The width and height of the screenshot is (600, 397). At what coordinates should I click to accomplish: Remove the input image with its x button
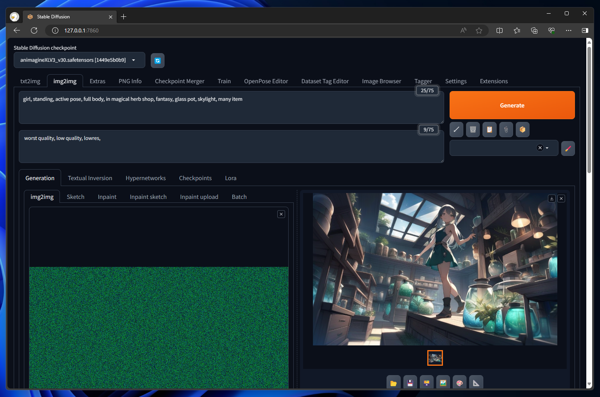pyautogui.click(x=281, y=214)
